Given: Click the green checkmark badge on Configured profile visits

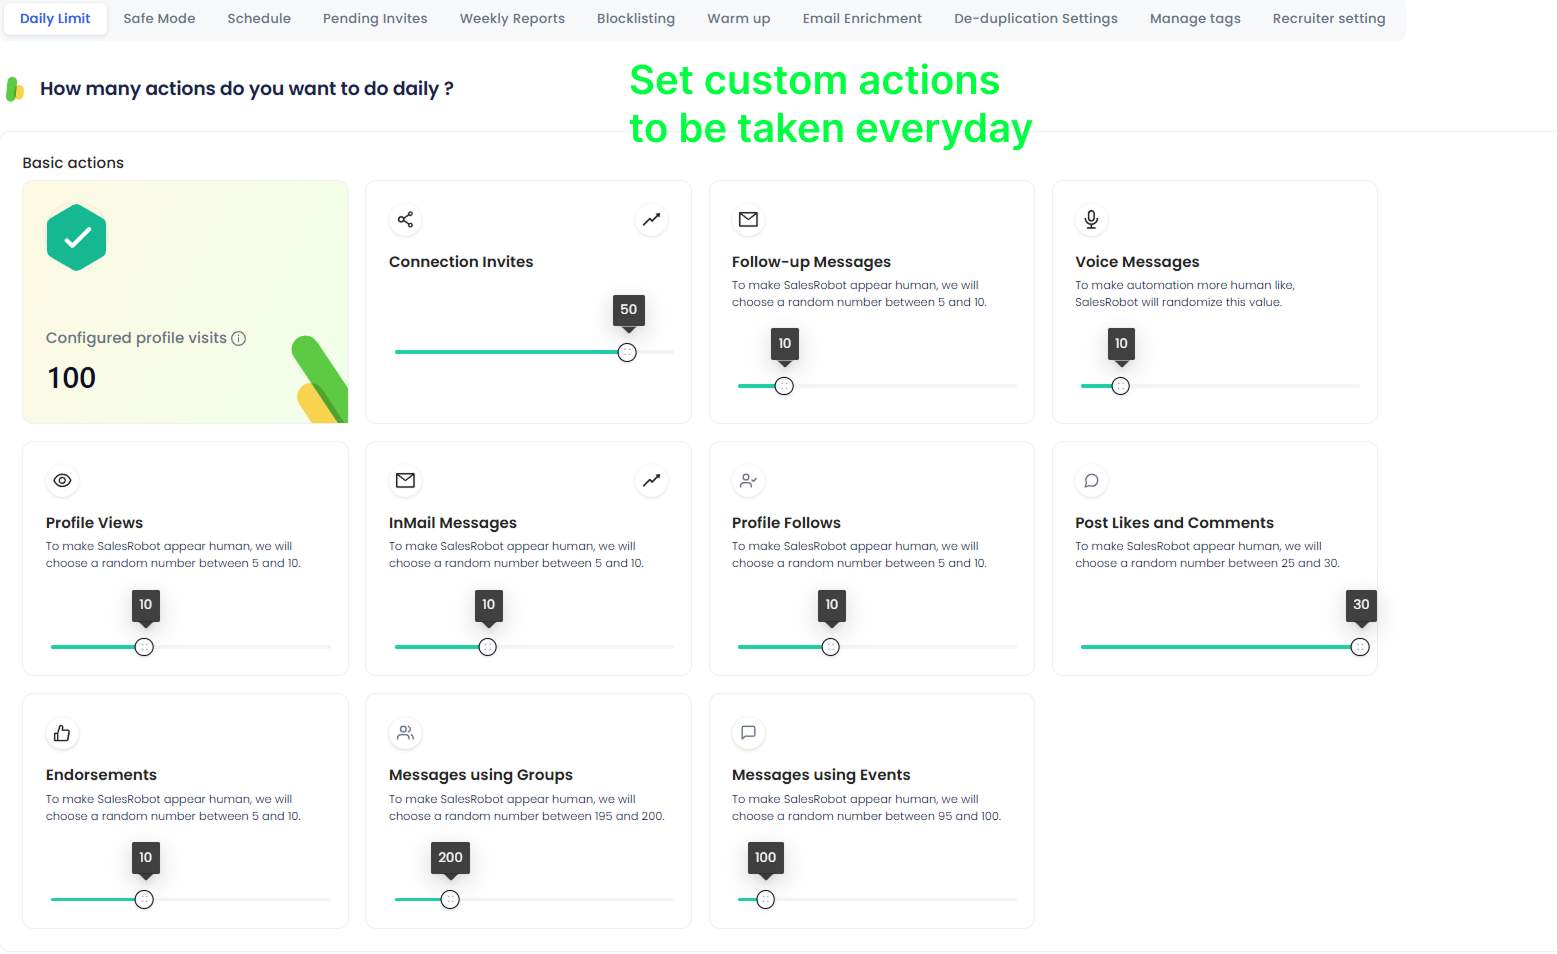Looking at the screenshot, I should (75, 237).
